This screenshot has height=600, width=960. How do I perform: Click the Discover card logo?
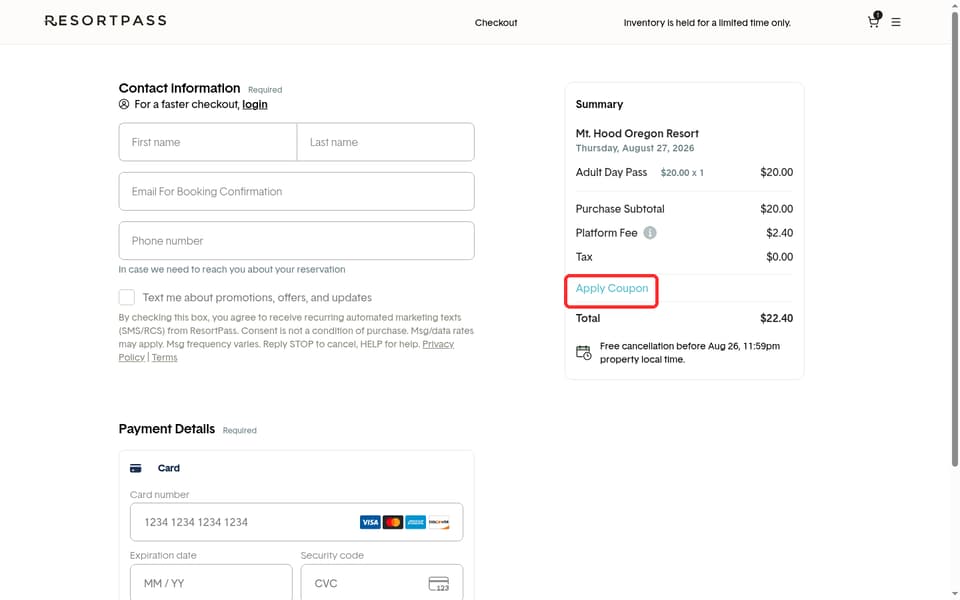(x=438, y=522)
